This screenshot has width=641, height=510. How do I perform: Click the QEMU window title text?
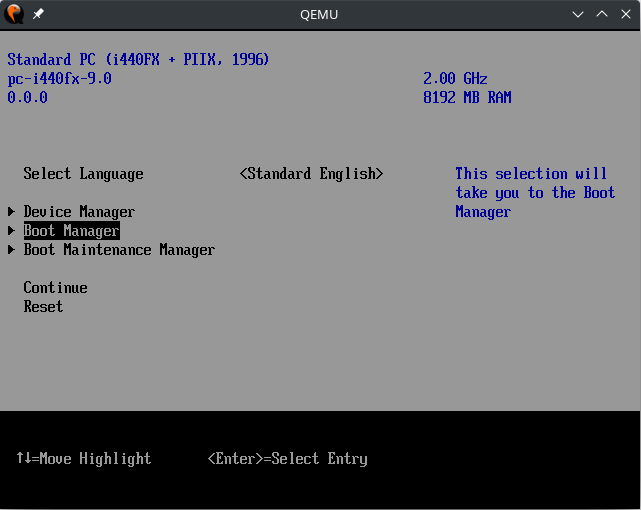point(319,14)
